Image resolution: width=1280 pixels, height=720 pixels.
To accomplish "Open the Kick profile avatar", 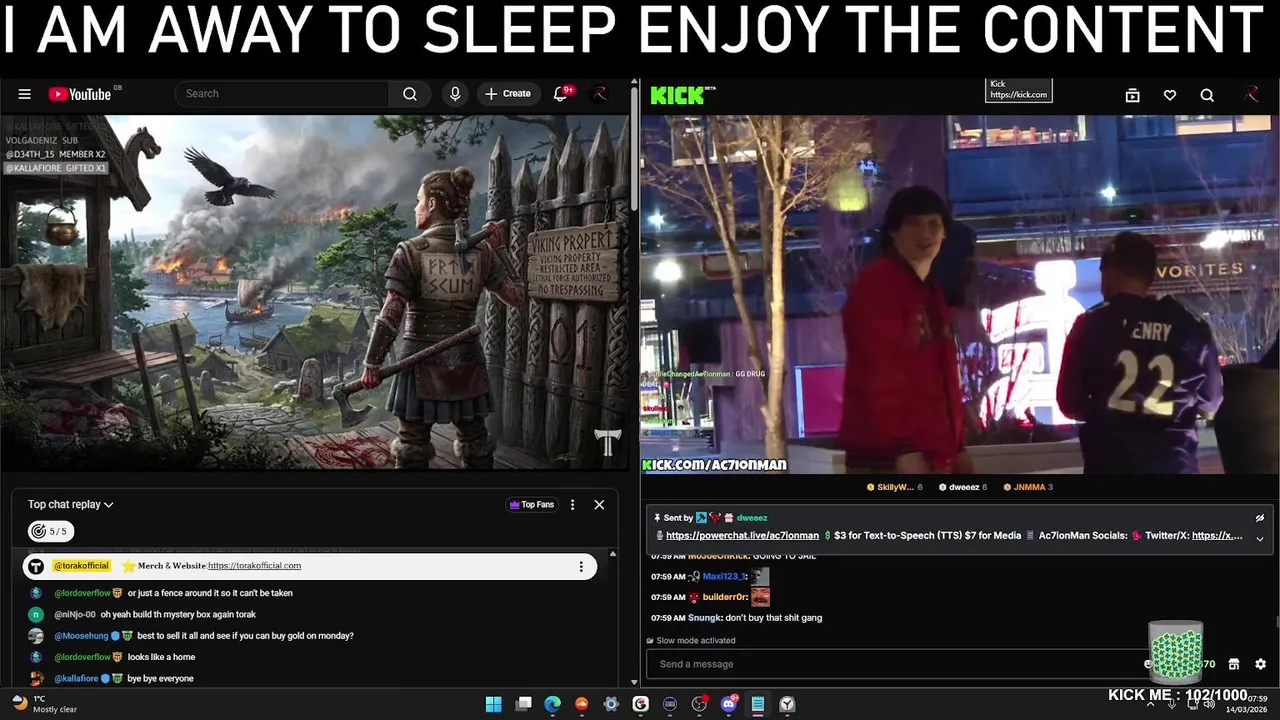I will pyautogui.click(x=1251, y=95).
